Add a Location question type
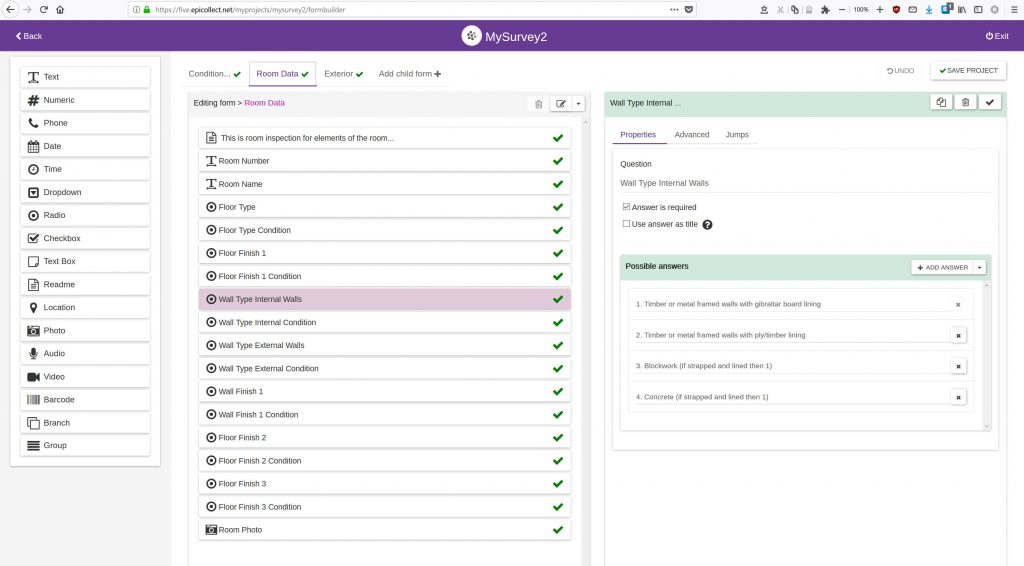The width and height of the screenshot is (1024, 566). pos(85,308)
